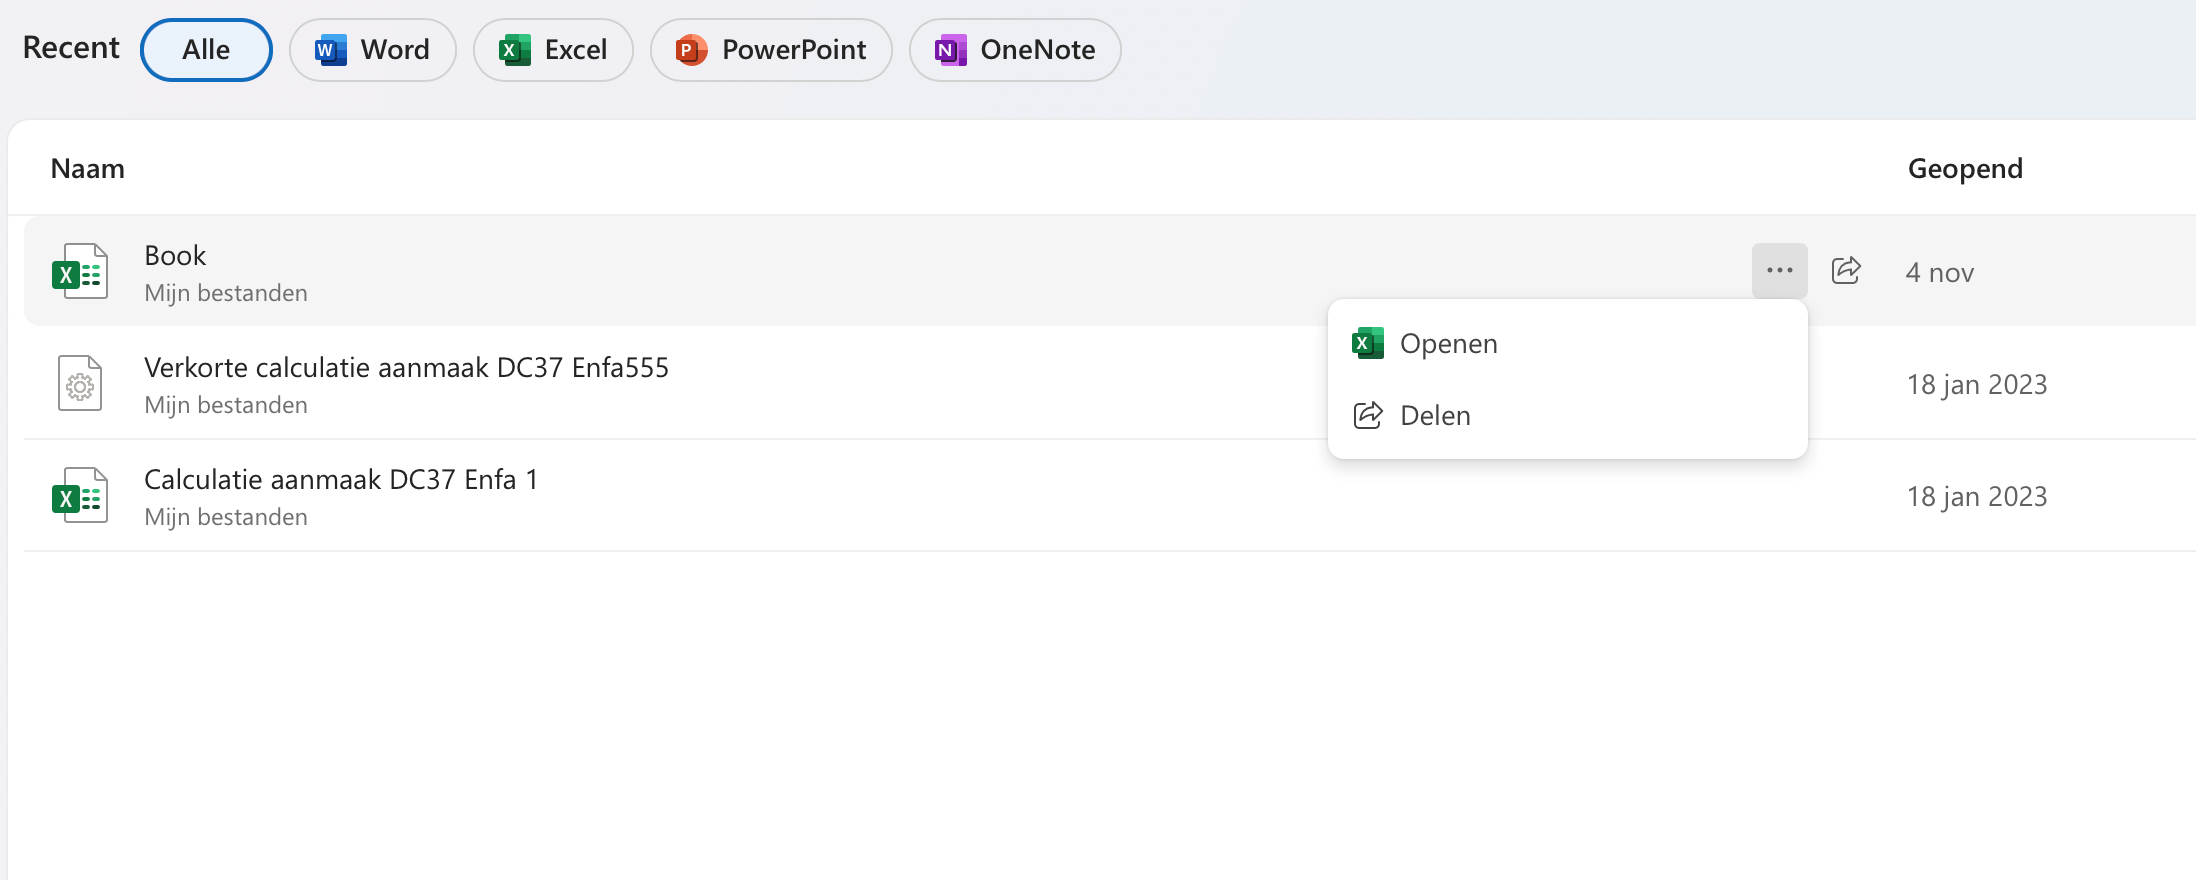Open Verkorte calculatie aanmaak DC37 Enfa555

click(406, 367)
